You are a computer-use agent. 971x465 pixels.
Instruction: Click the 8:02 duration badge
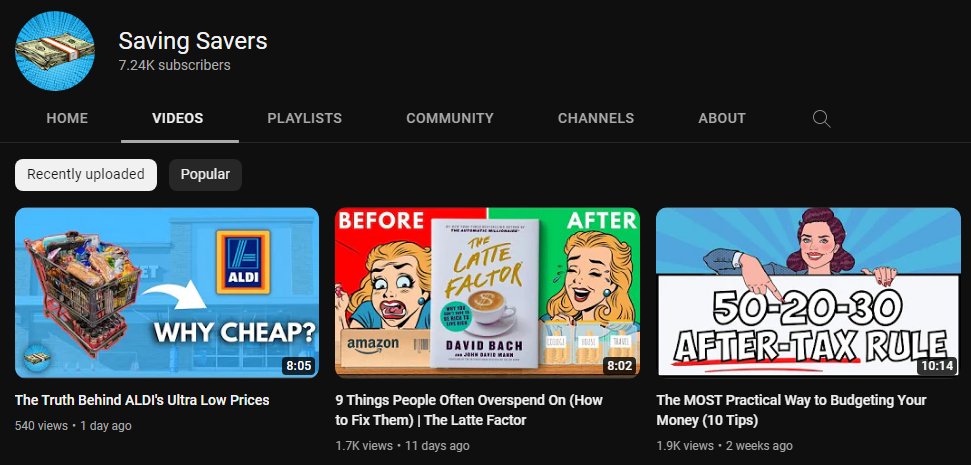tap(619, 366)
